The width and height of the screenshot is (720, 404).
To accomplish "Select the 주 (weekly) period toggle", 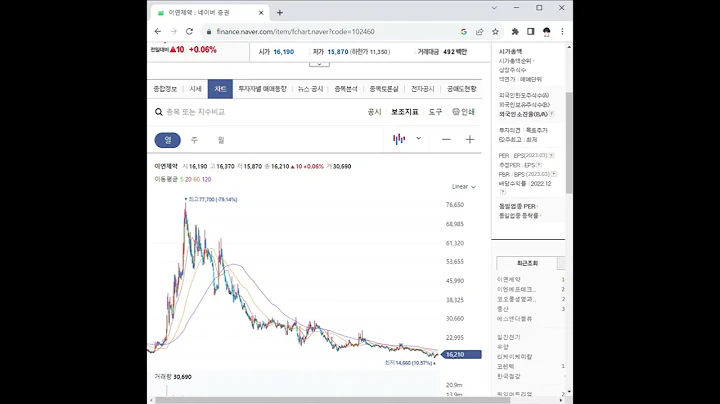I will coord(194,140).
